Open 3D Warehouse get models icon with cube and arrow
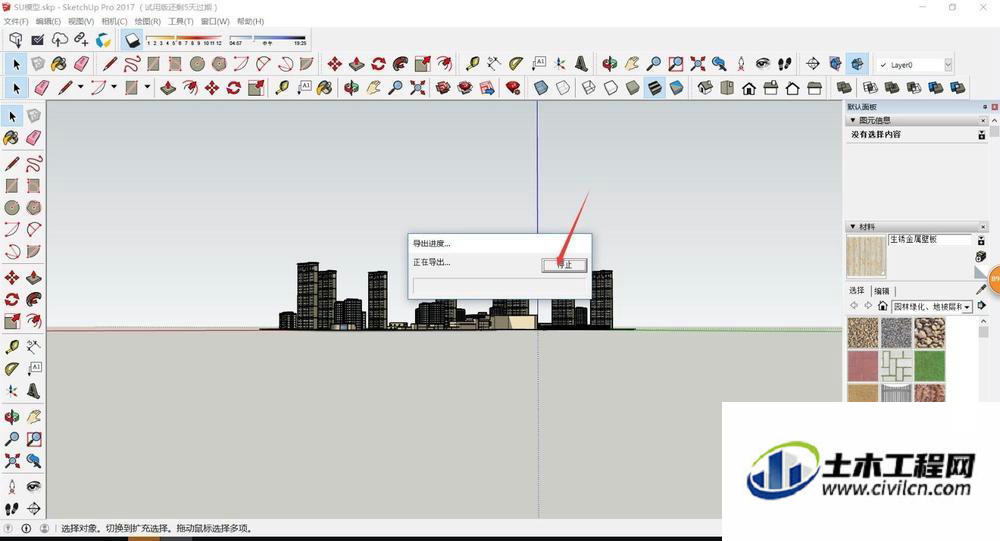1000x541 pixels. pyautogui.click(x=15, y=40)
